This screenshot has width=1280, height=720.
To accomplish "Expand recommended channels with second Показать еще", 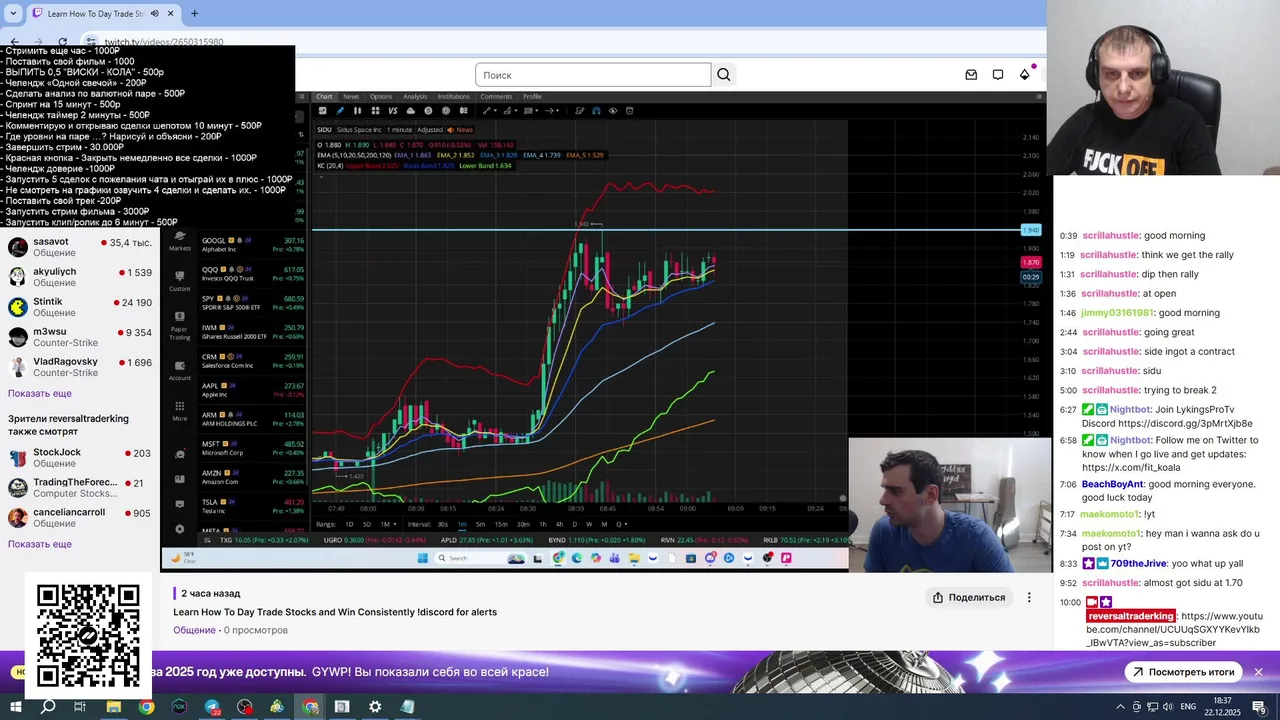I will [x=40, y=544].
